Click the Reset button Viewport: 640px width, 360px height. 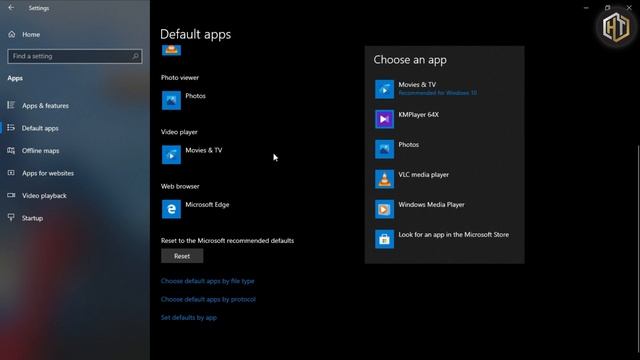182,256
